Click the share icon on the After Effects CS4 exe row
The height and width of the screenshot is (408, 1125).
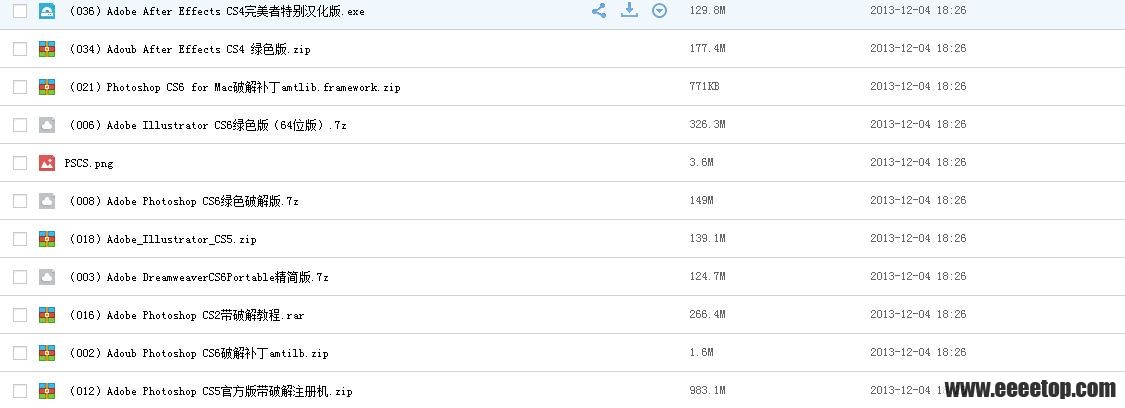coord(598,11)
